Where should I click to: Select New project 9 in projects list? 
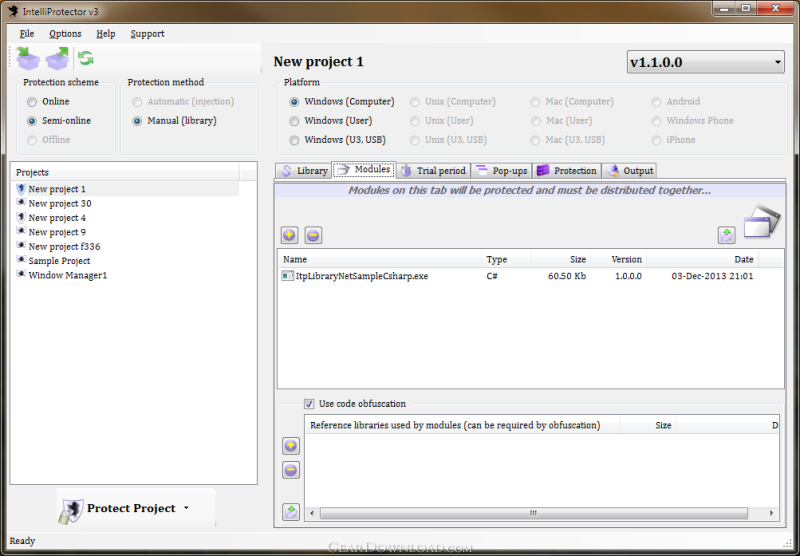[126, 232]
